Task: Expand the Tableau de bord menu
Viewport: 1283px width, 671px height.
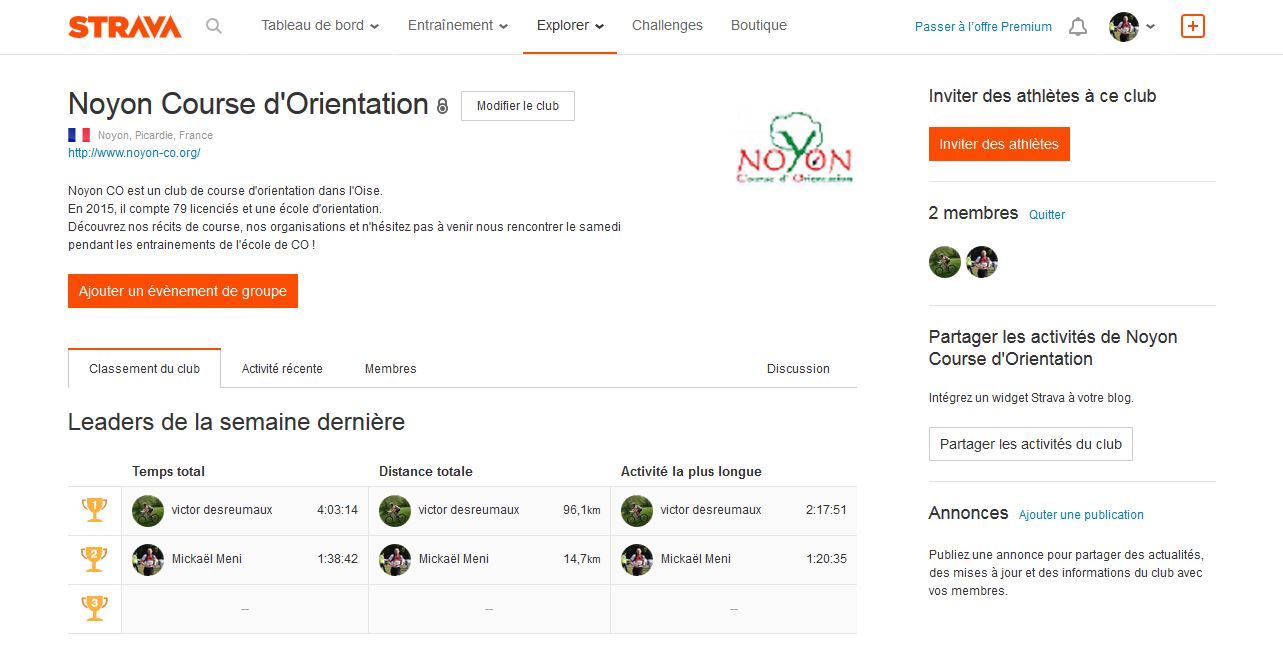Action: 320,26
